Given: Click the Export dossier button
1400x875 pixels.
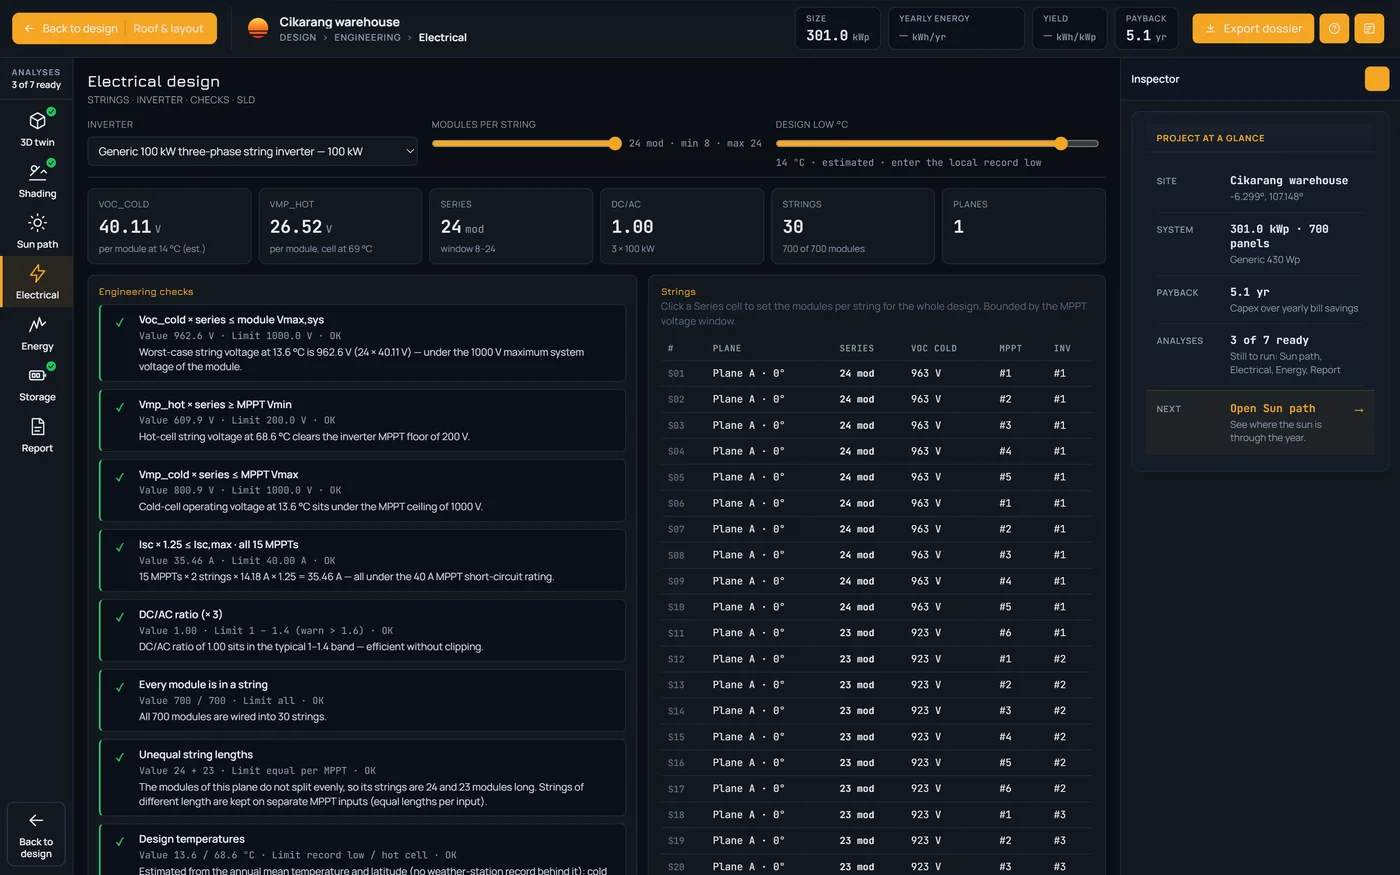Looking at the screenshot, I should click(1253, 28).
